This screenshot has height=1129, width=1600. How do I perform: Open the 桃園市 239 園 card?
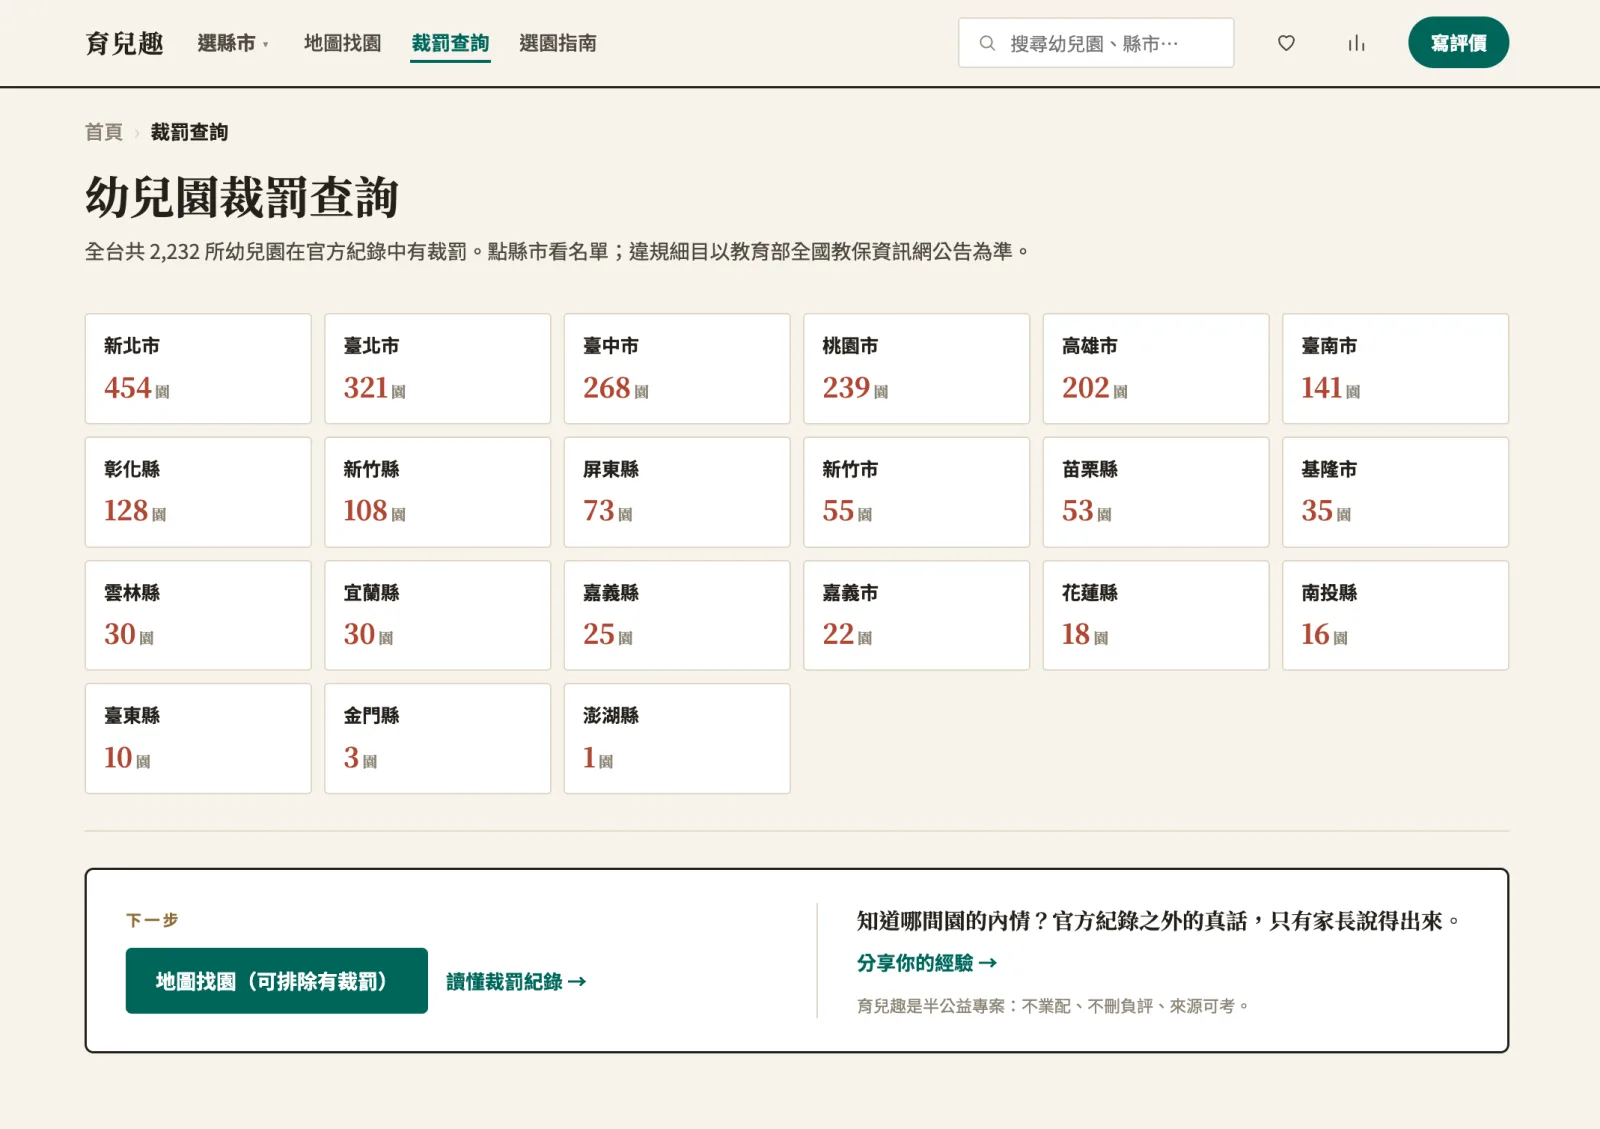click(x=916, y=369)
